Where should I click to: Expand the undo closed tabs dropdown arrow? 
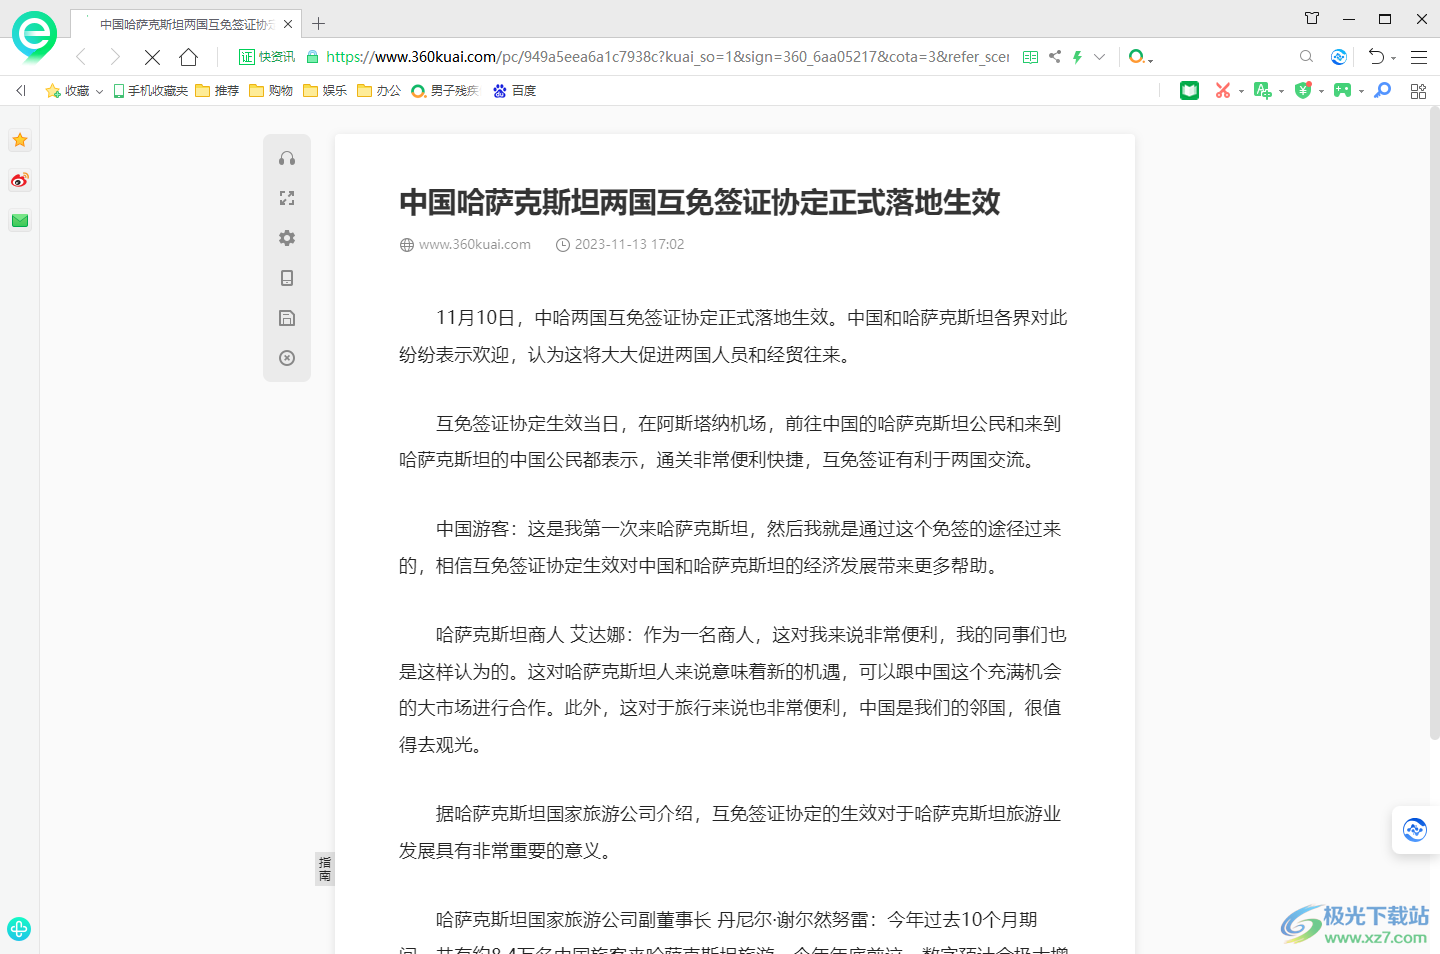point(1393,59)
